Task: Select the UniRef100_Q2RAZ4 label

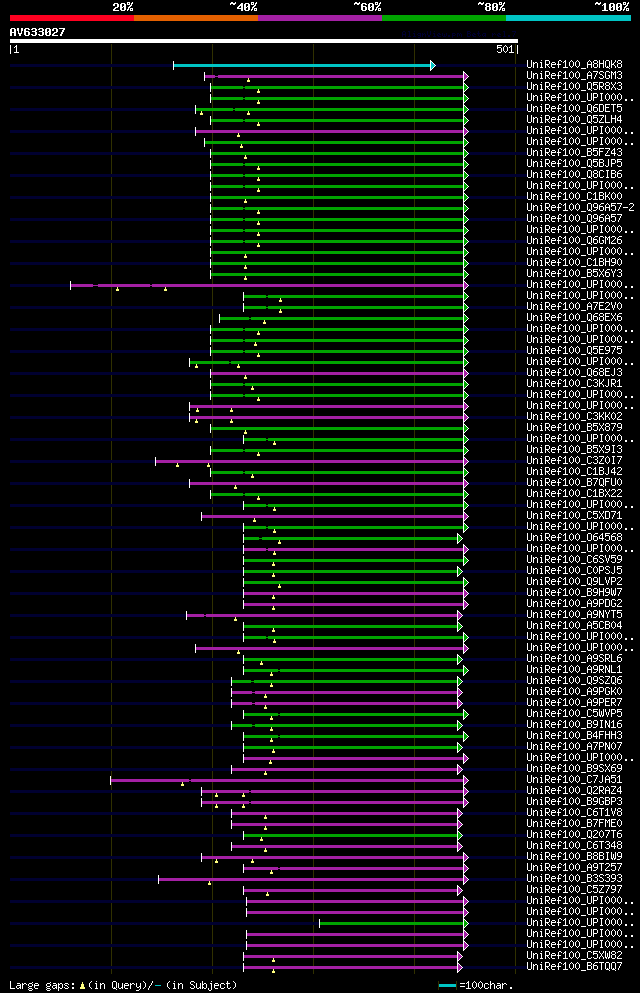Action: (x=574, y=791)
